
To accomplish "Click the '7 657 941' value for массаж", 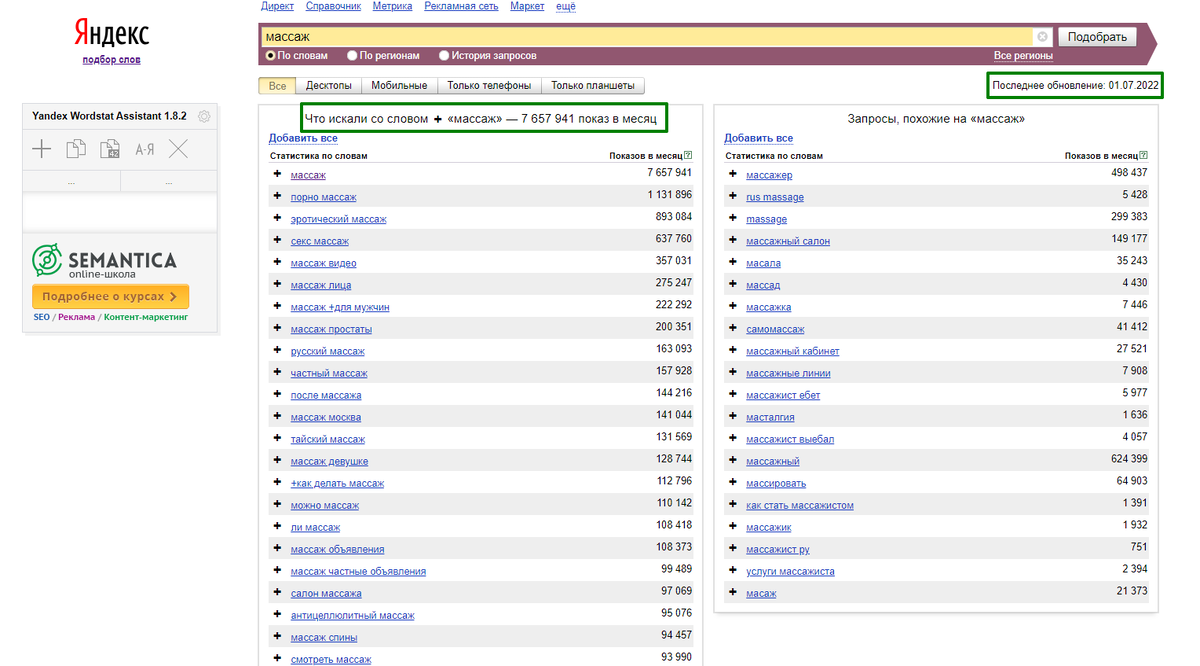I will click(669, 173).
